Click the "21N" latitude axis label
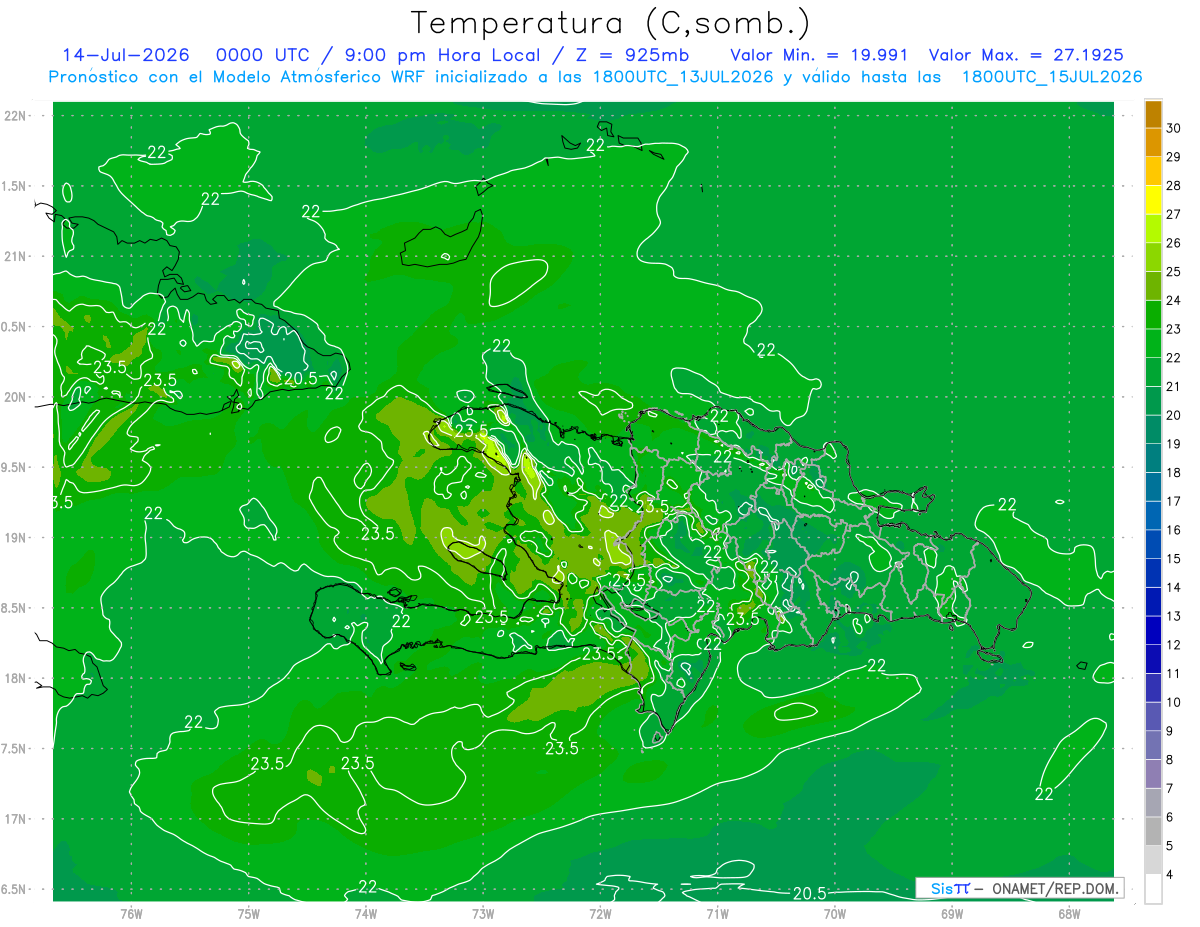Screen dimensions: 1200x927 [x=16, y=256]
